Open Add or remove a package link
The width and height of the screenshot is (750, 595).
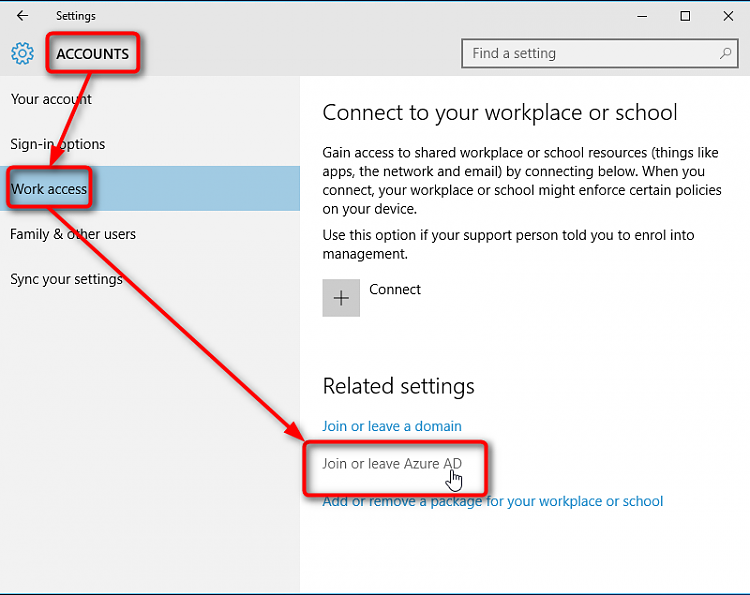click(492, 501)
